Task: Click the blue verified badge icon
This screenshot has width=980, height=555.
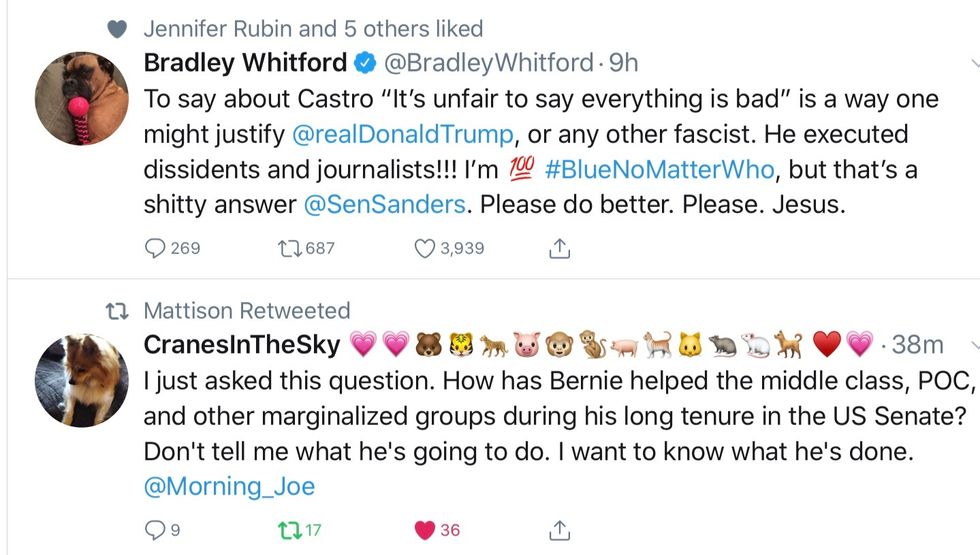Action: 365,64
